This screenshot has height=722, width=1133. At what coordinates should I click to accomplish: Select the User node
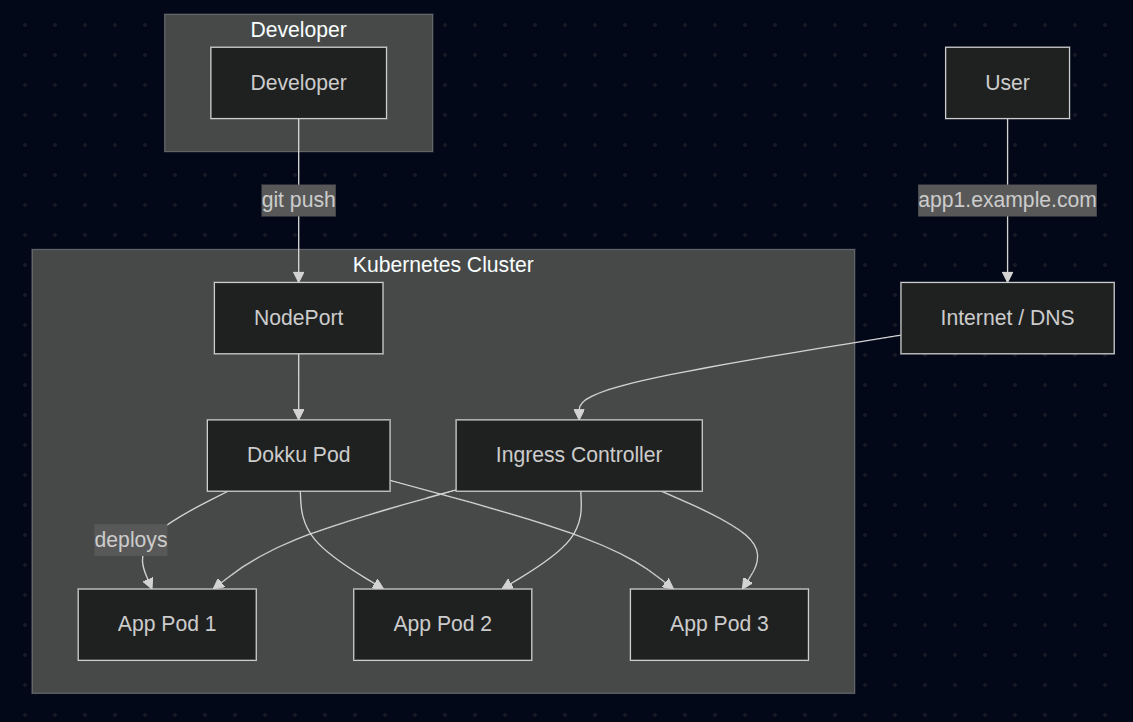coord(1007,83)
